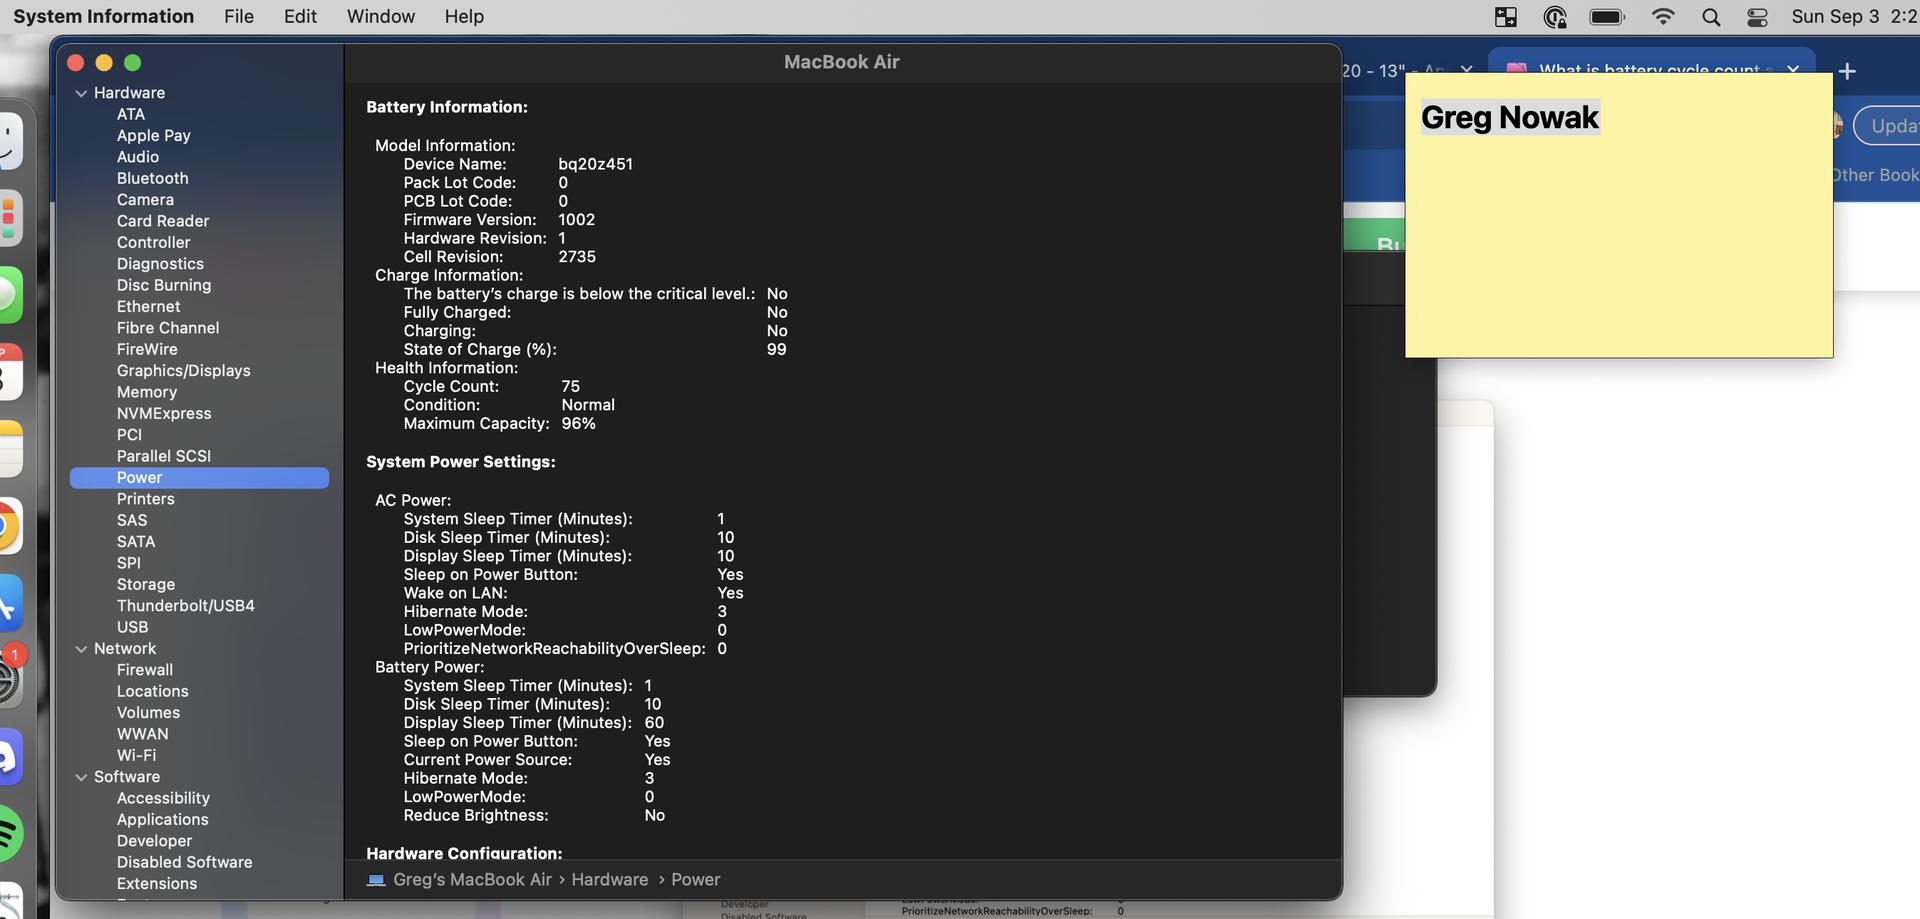The height and width of the screenshot is (919, 1920).
Task: Launch Google Chrome from the Dock
Action: [x=8, y=526]
